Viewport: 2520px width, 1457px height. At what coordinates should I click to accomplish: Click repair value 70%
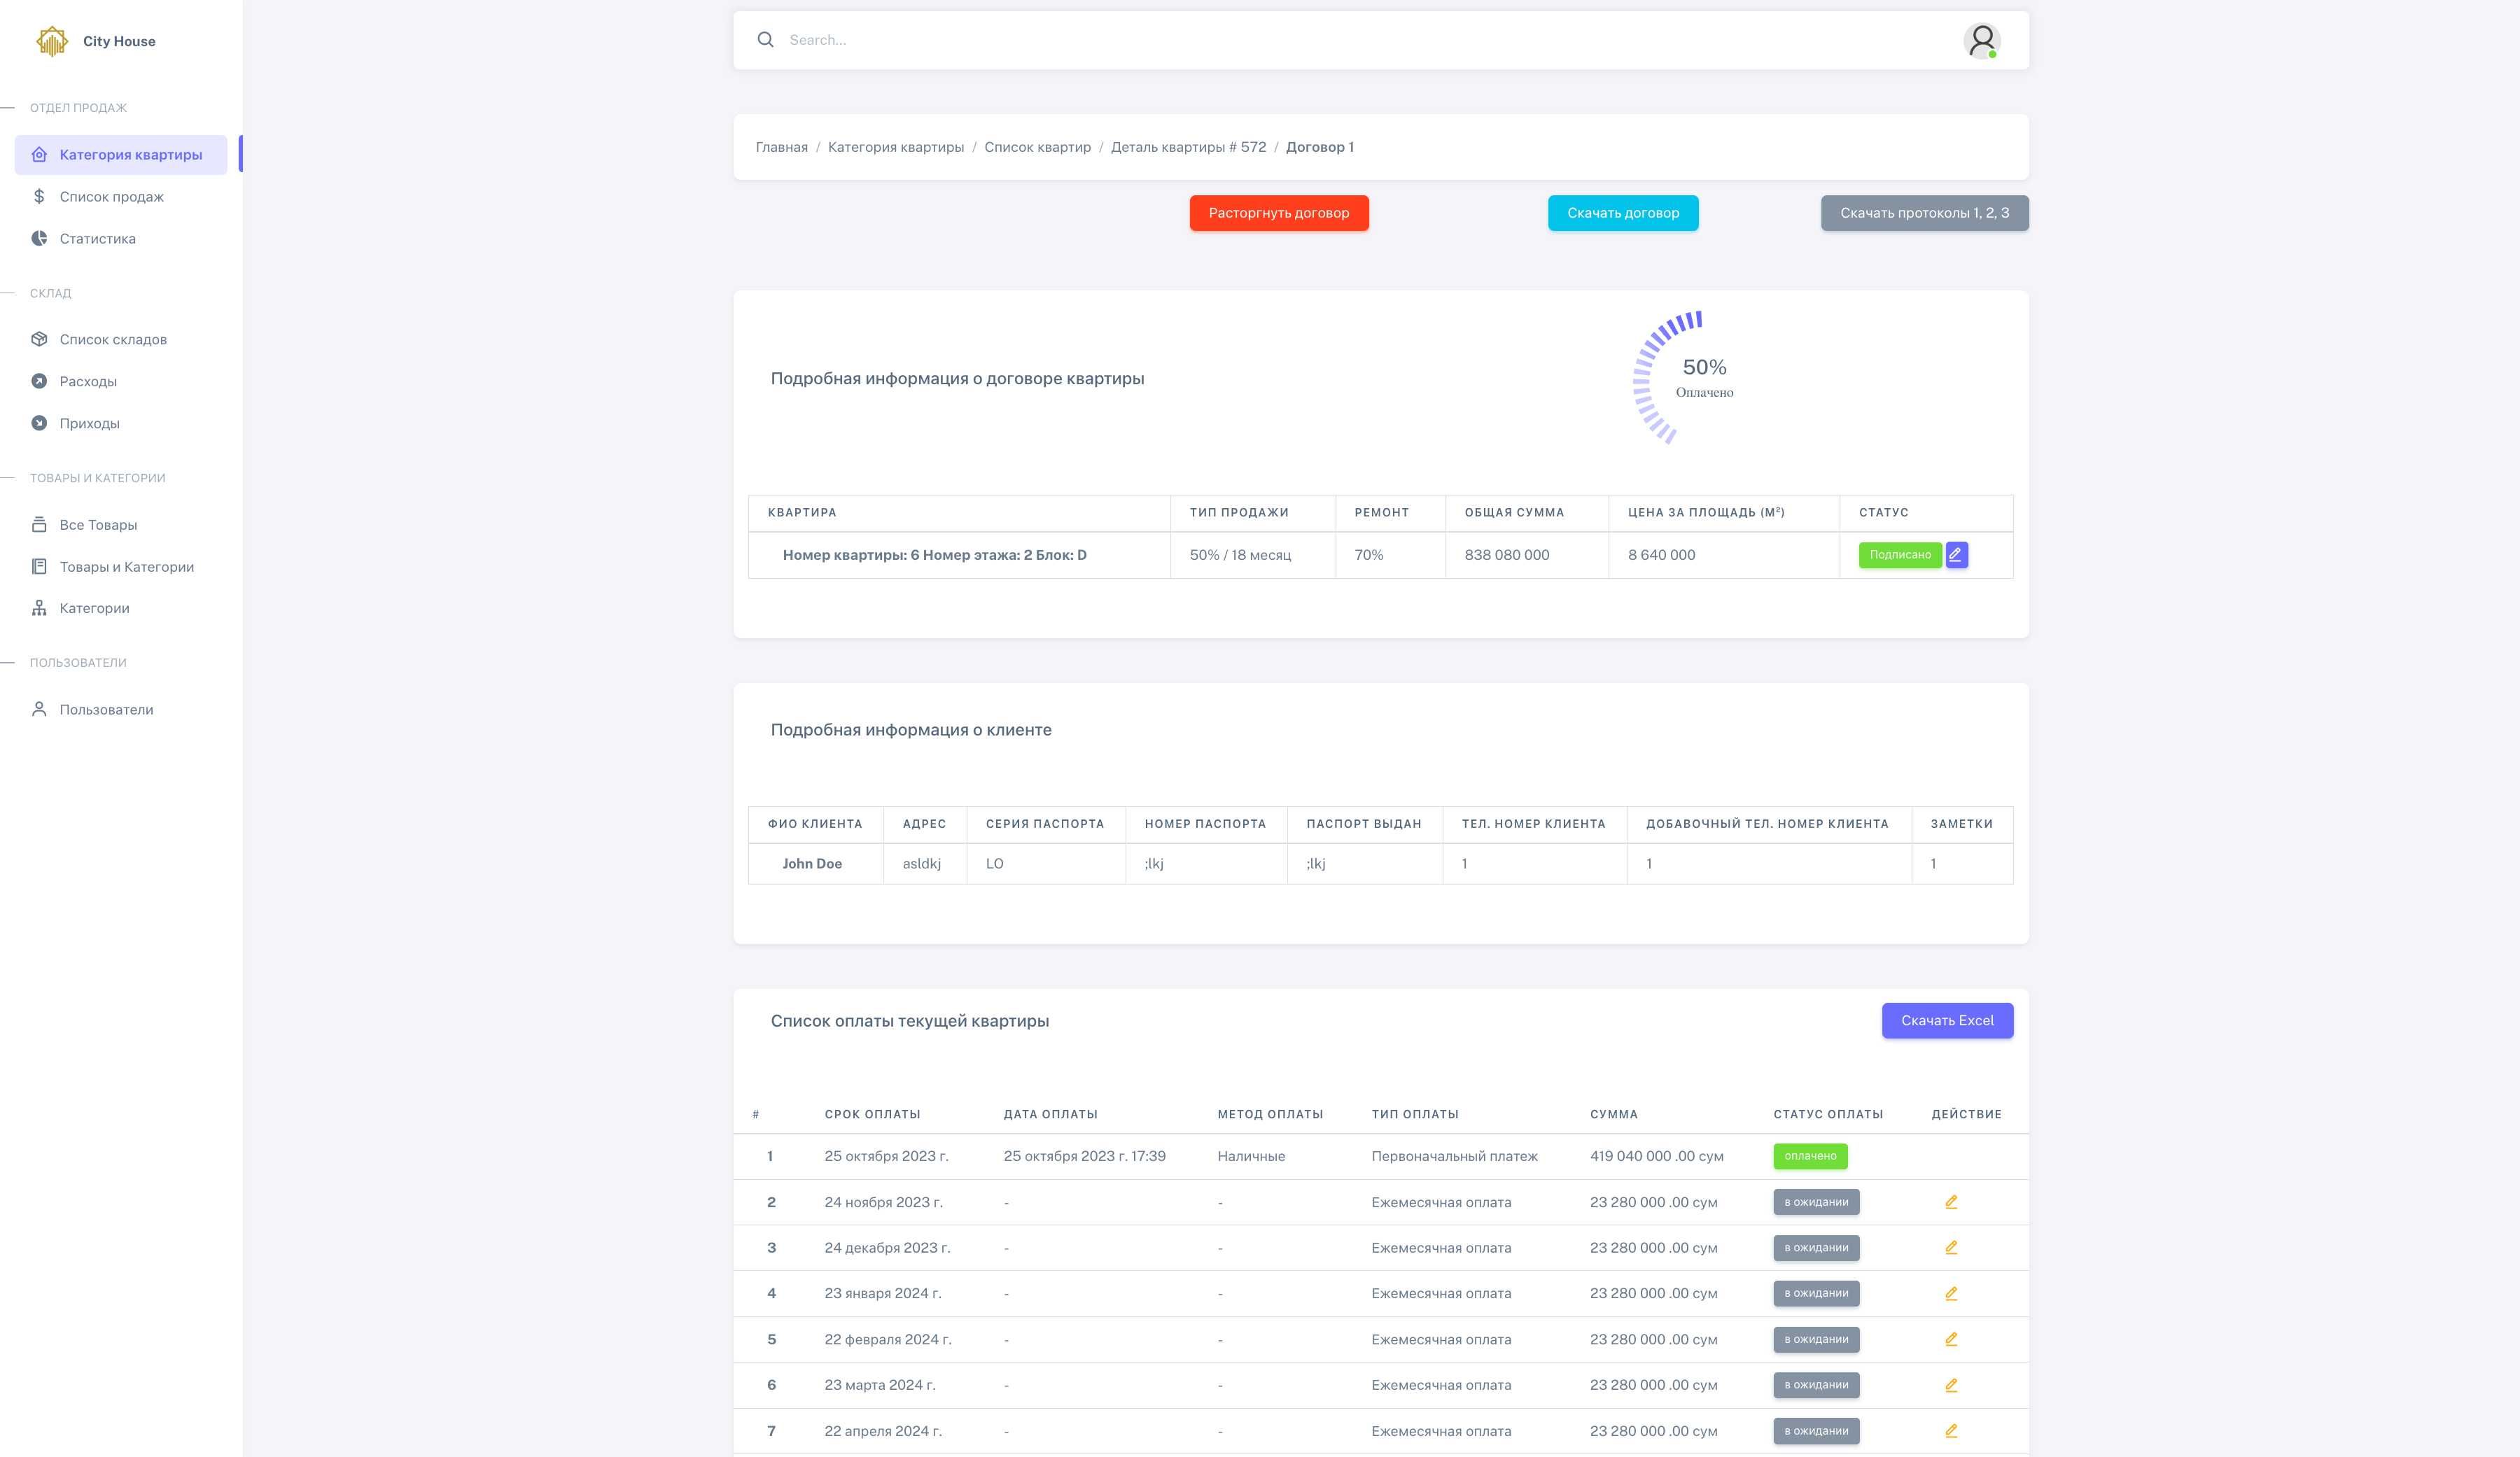[1368, 555]
